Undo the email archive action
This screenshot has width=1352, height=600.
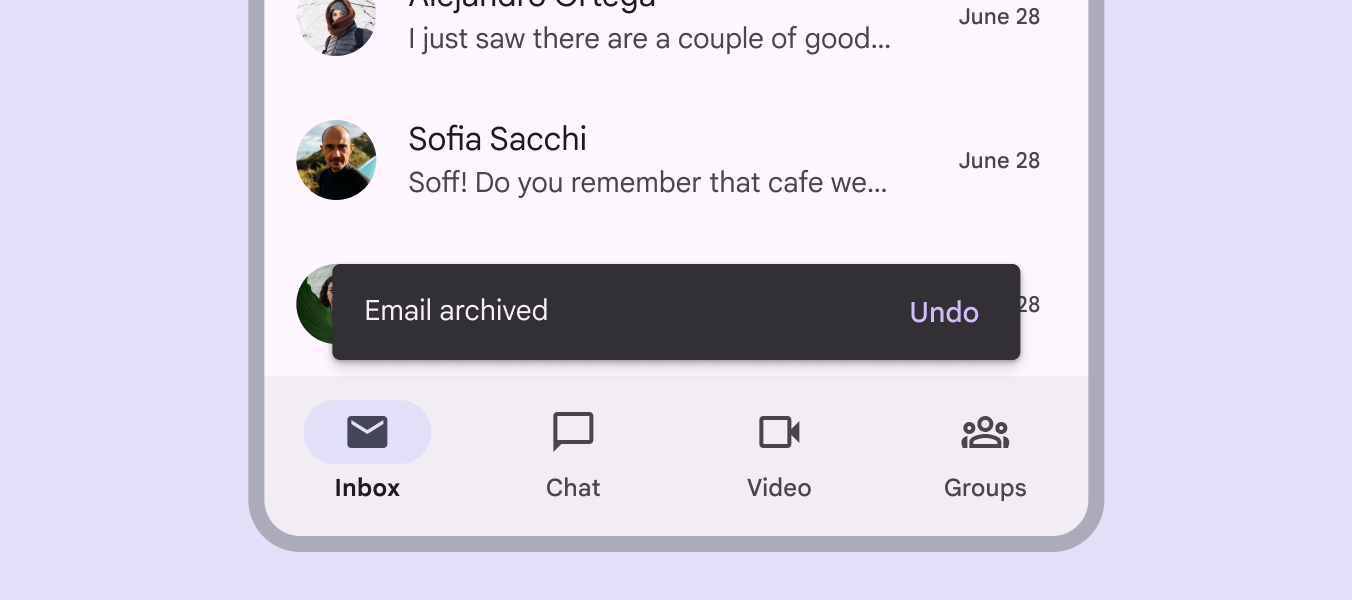(x=944, y=312)
